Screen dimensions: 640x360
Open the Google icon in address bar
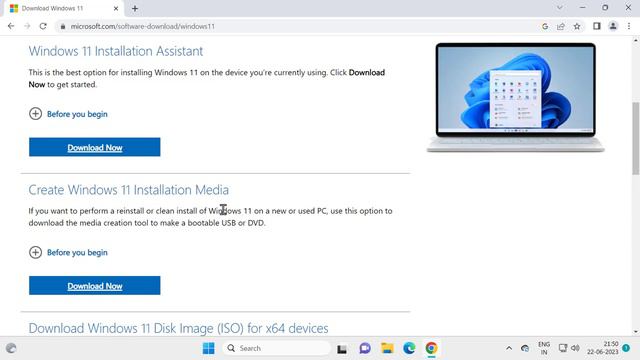[545, 27]
